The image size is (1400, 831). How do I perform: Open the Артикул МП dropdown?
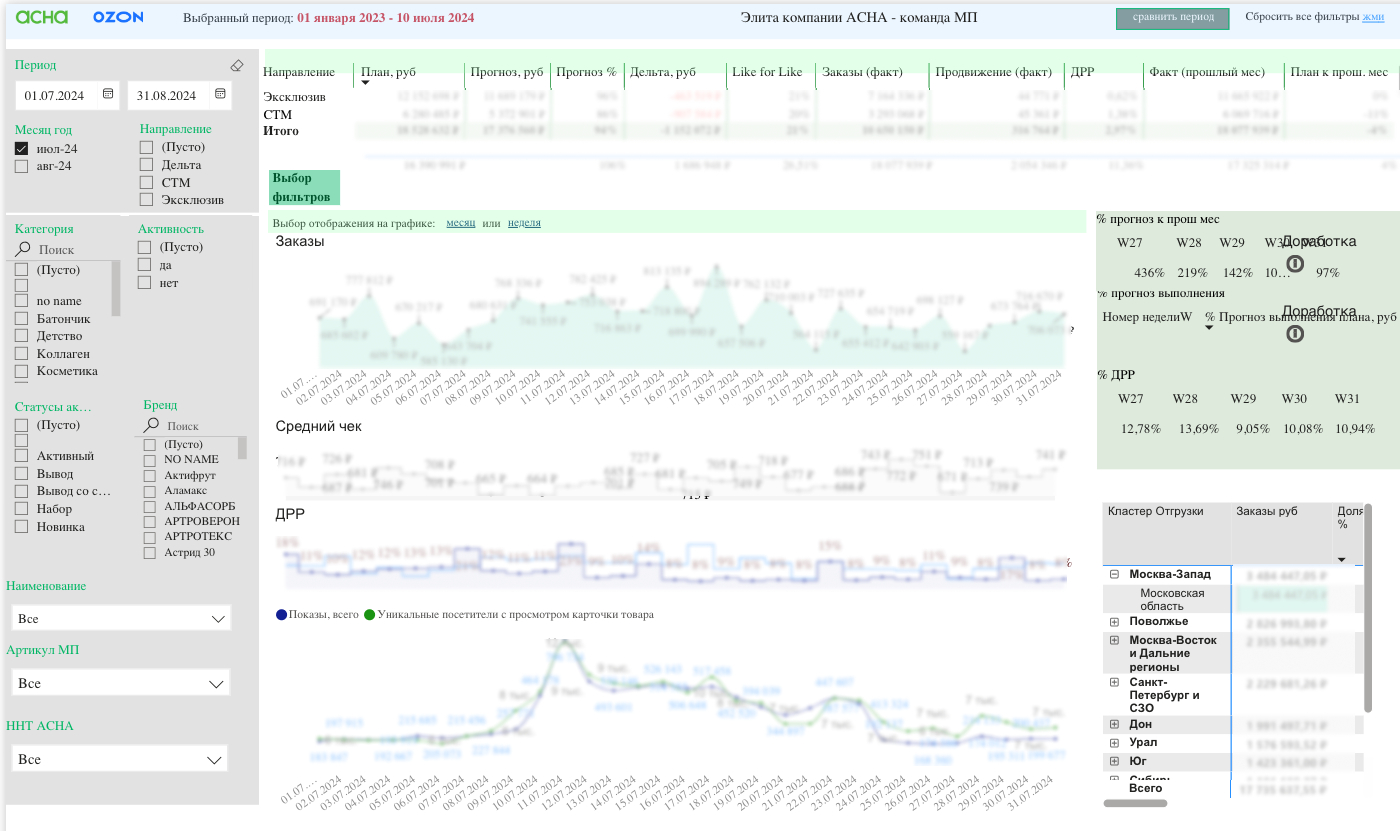coord(120,683)
